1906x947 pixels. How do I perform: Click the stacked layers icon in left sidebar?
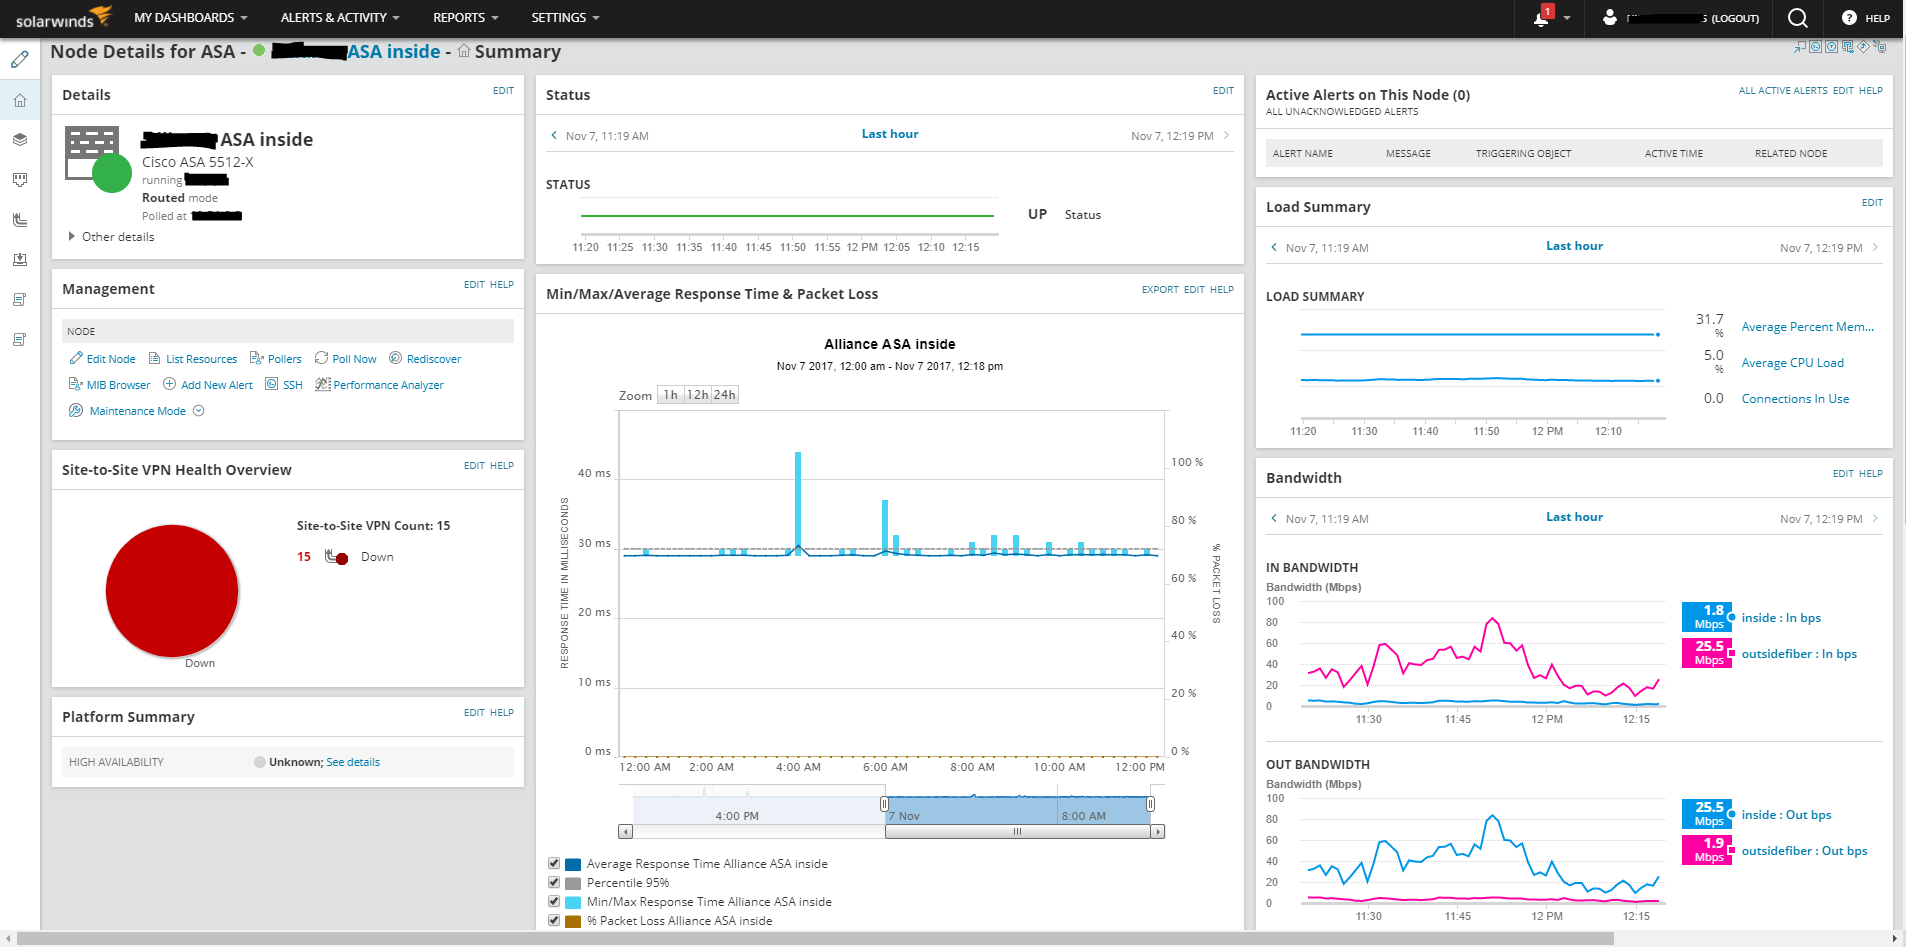click(x=20, y=140)
